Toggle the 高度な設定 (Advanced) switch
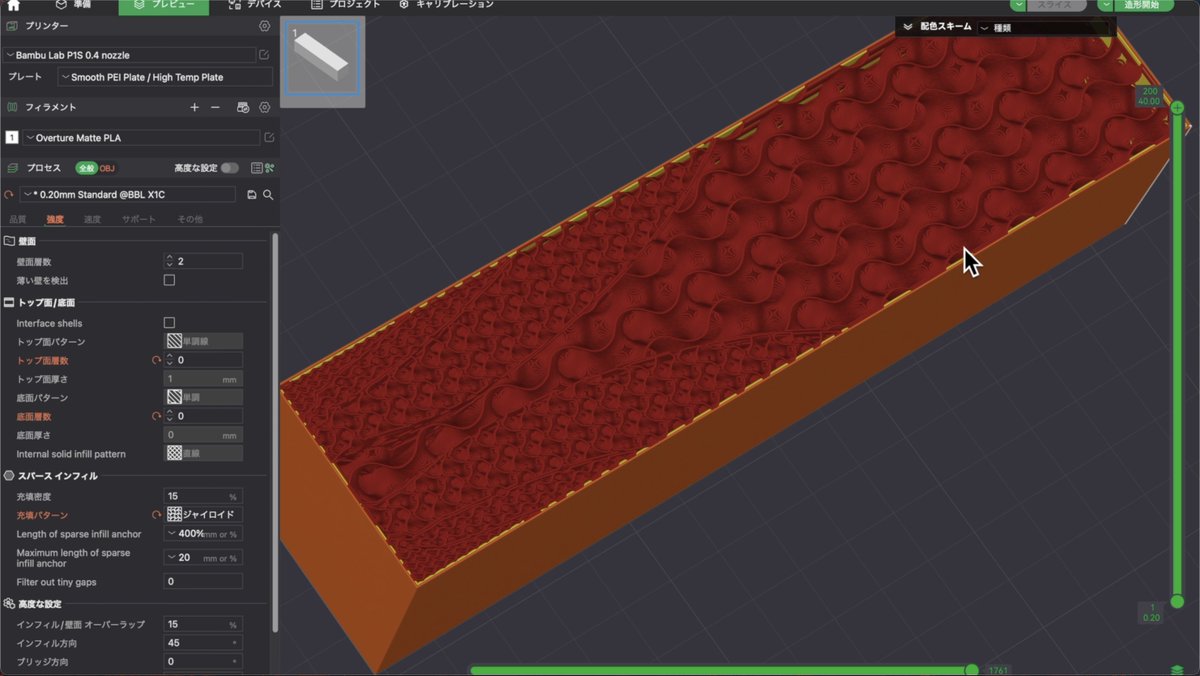Viewport: 1200px width, 676px height. click(x=230, y=168)
